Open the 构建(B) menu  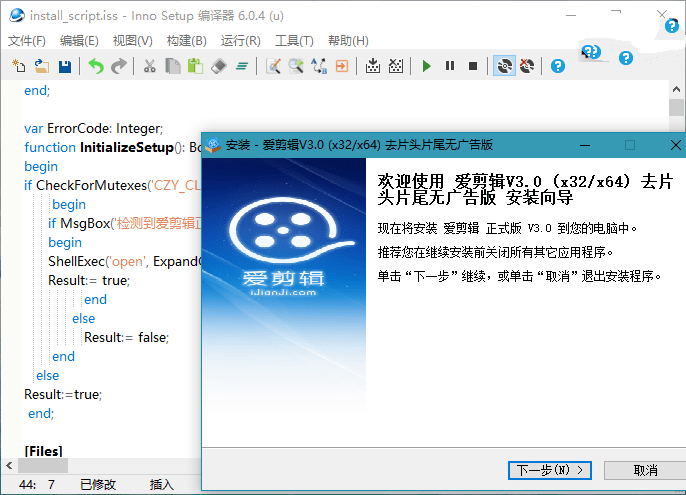pos(186,41)
